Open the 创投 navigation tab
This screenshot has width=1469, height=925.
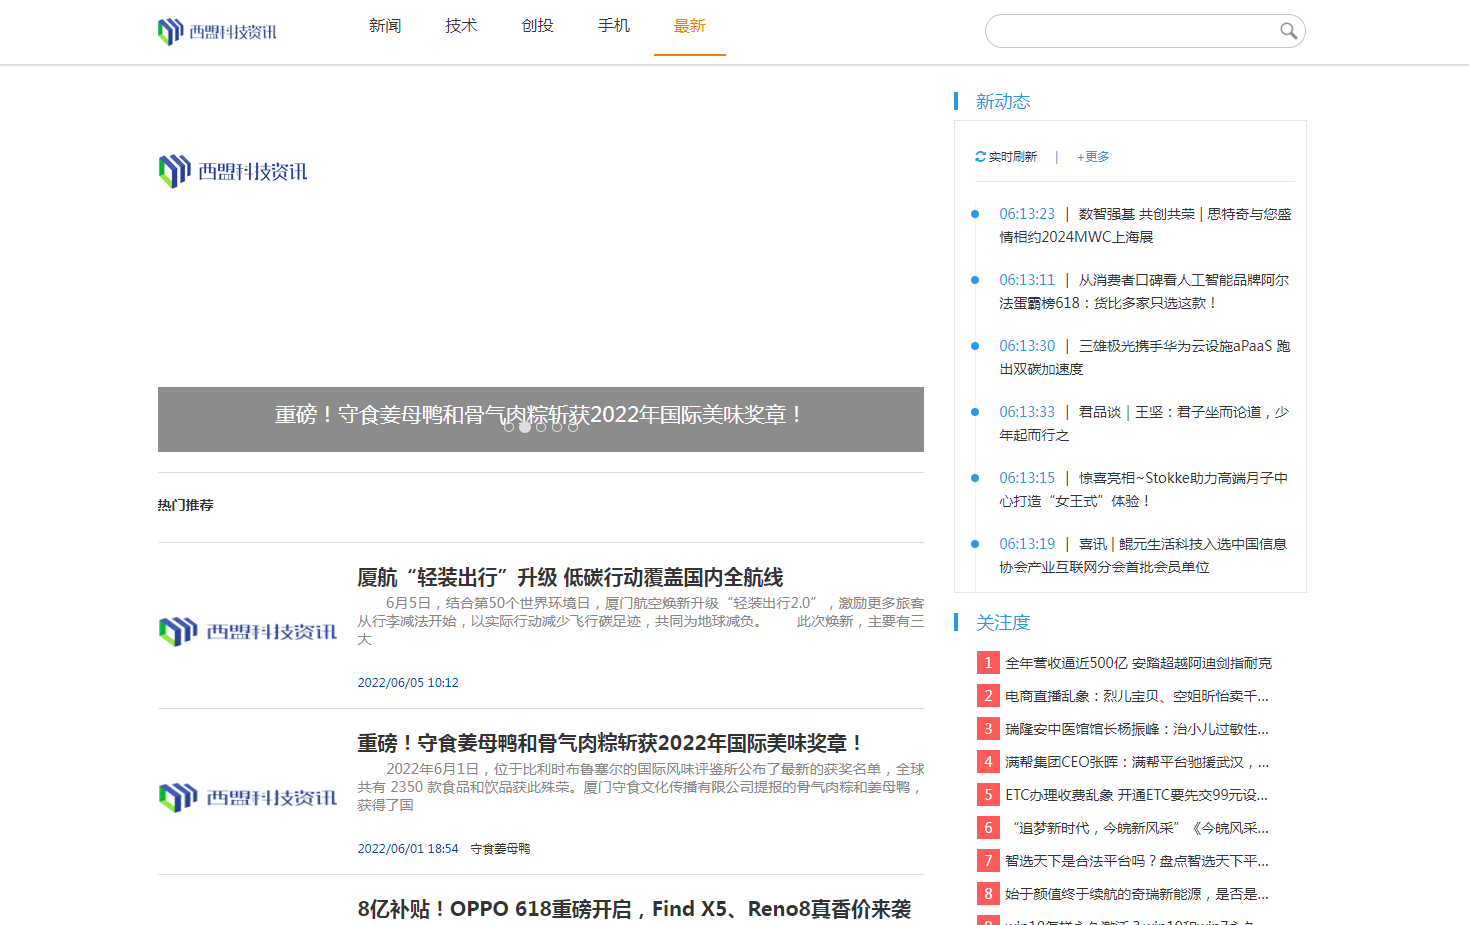537,26
